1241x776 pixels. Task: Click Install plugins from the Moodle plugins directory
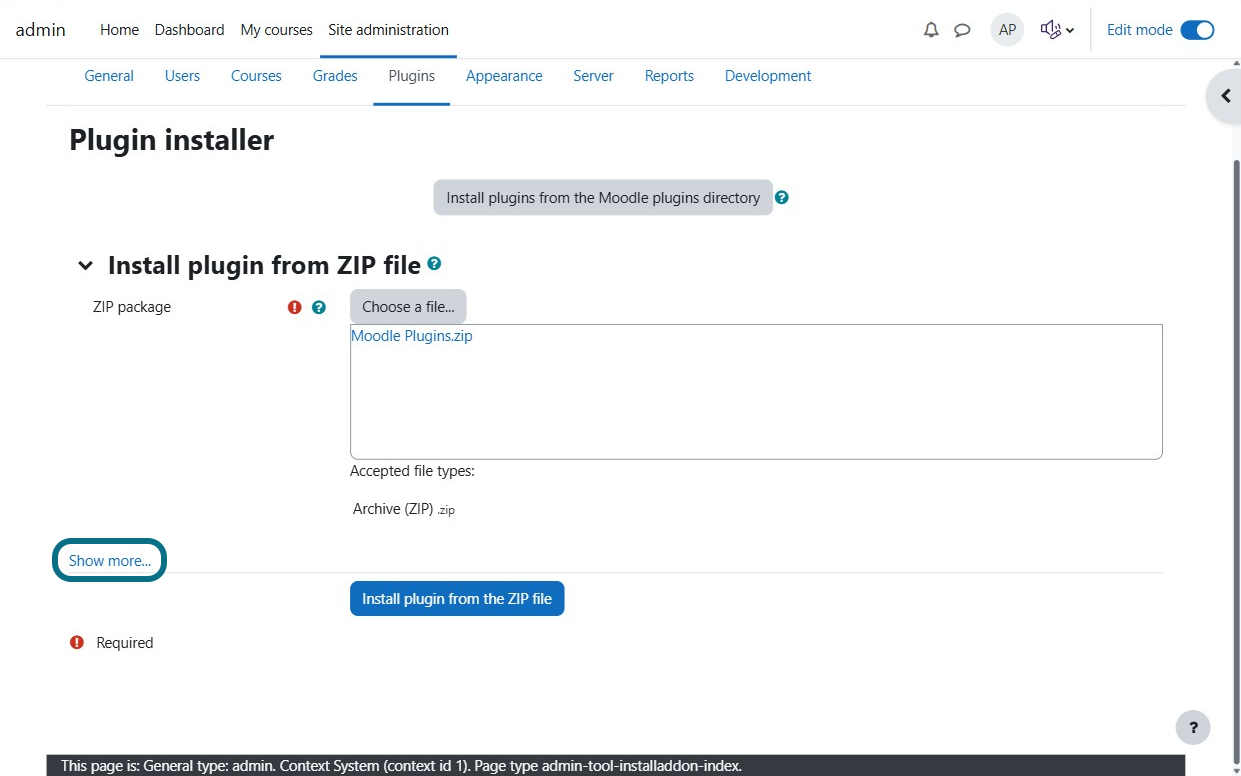tap(603, 198)
